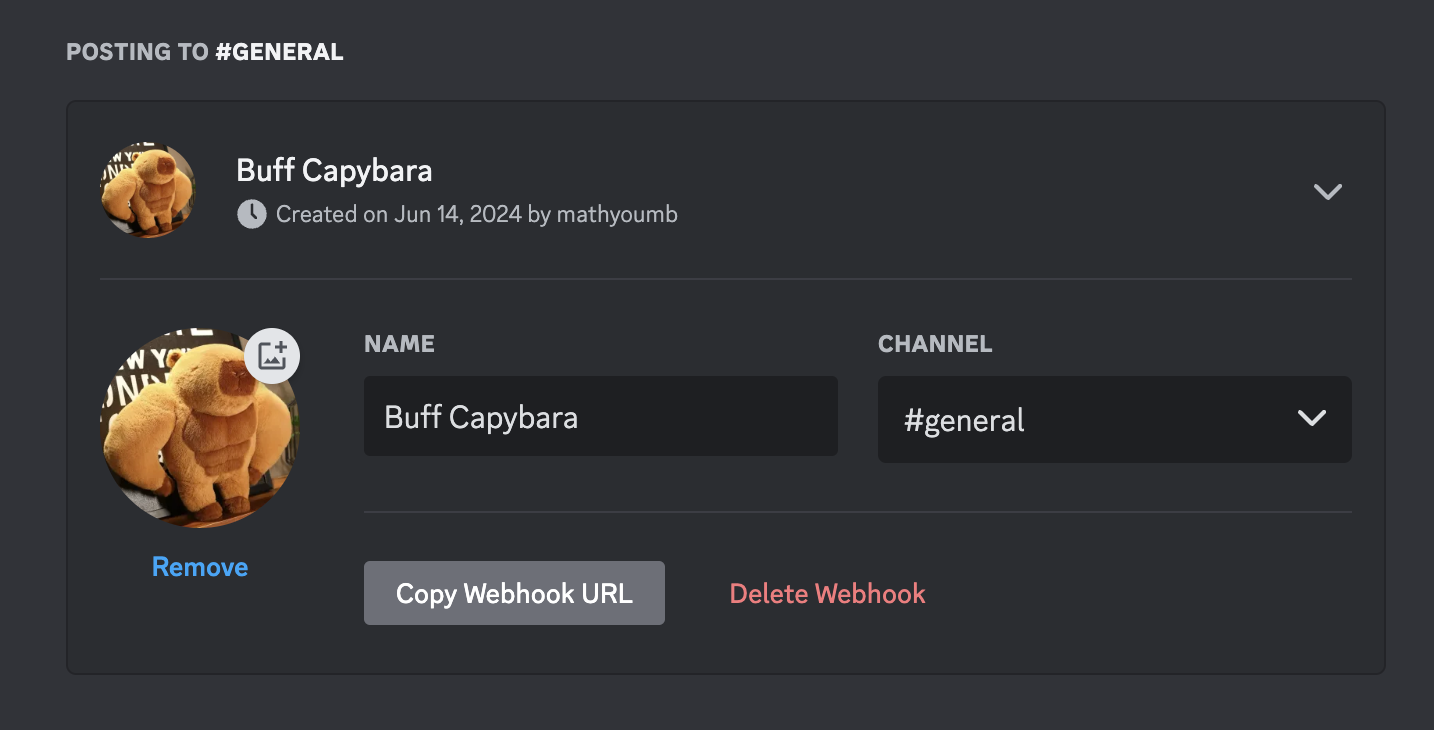Viewport: 1434px width, 730px height.
Task: Click the NAME field label
Action: [399, 344]
